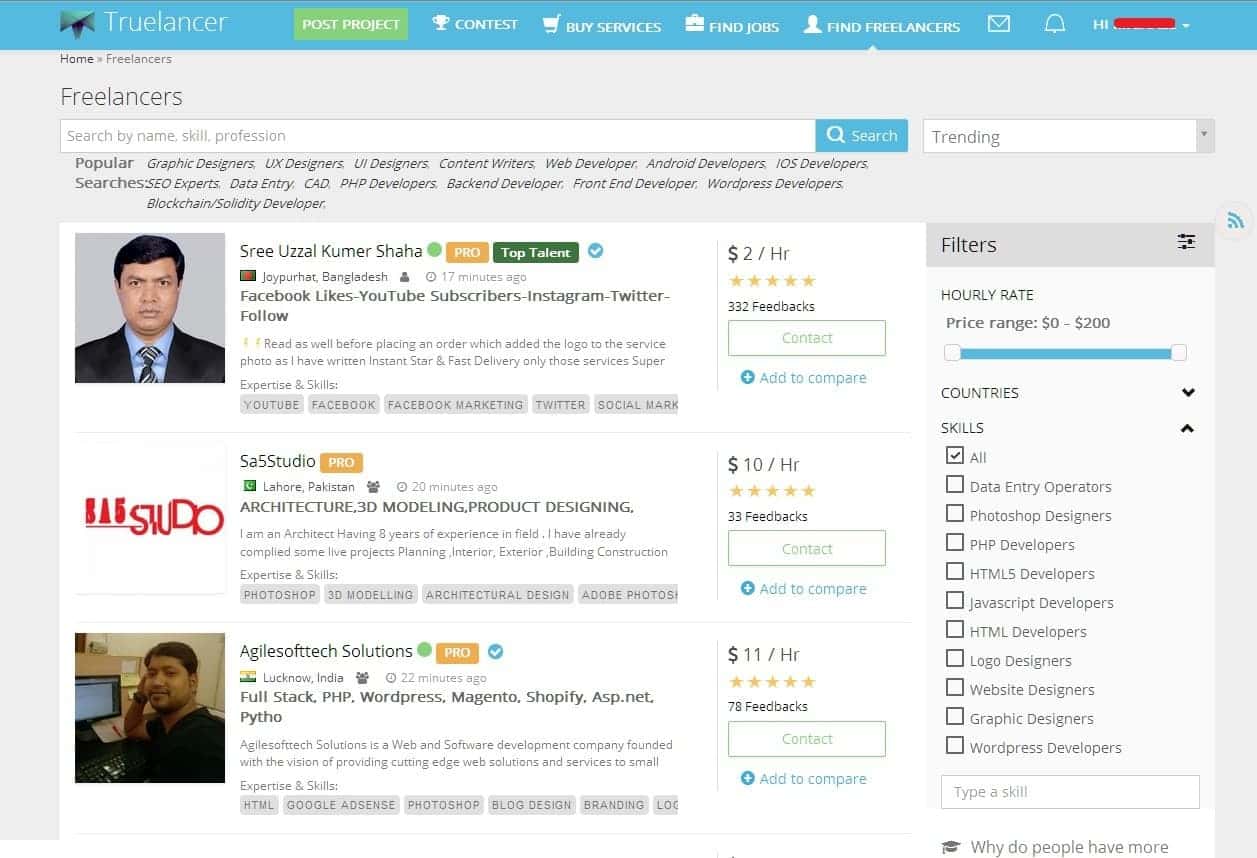1257x858 pixels.
Task: Click the verified badge next to Agilesofttech Solutions
Action: (495, 651)
